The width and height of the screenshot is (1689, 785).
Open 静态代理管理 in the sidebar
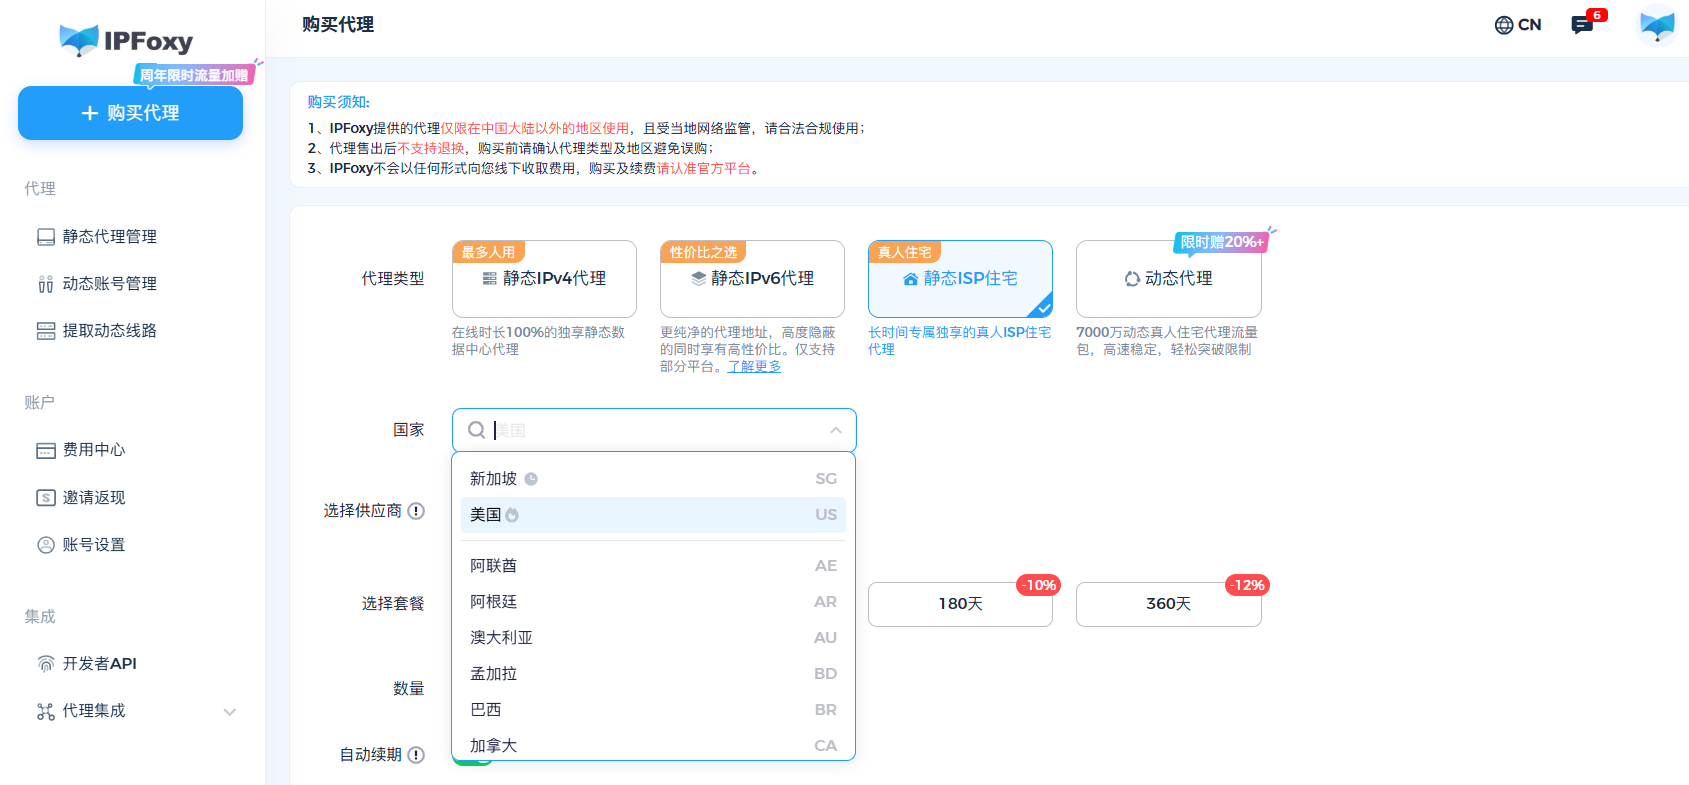(109, 237)
